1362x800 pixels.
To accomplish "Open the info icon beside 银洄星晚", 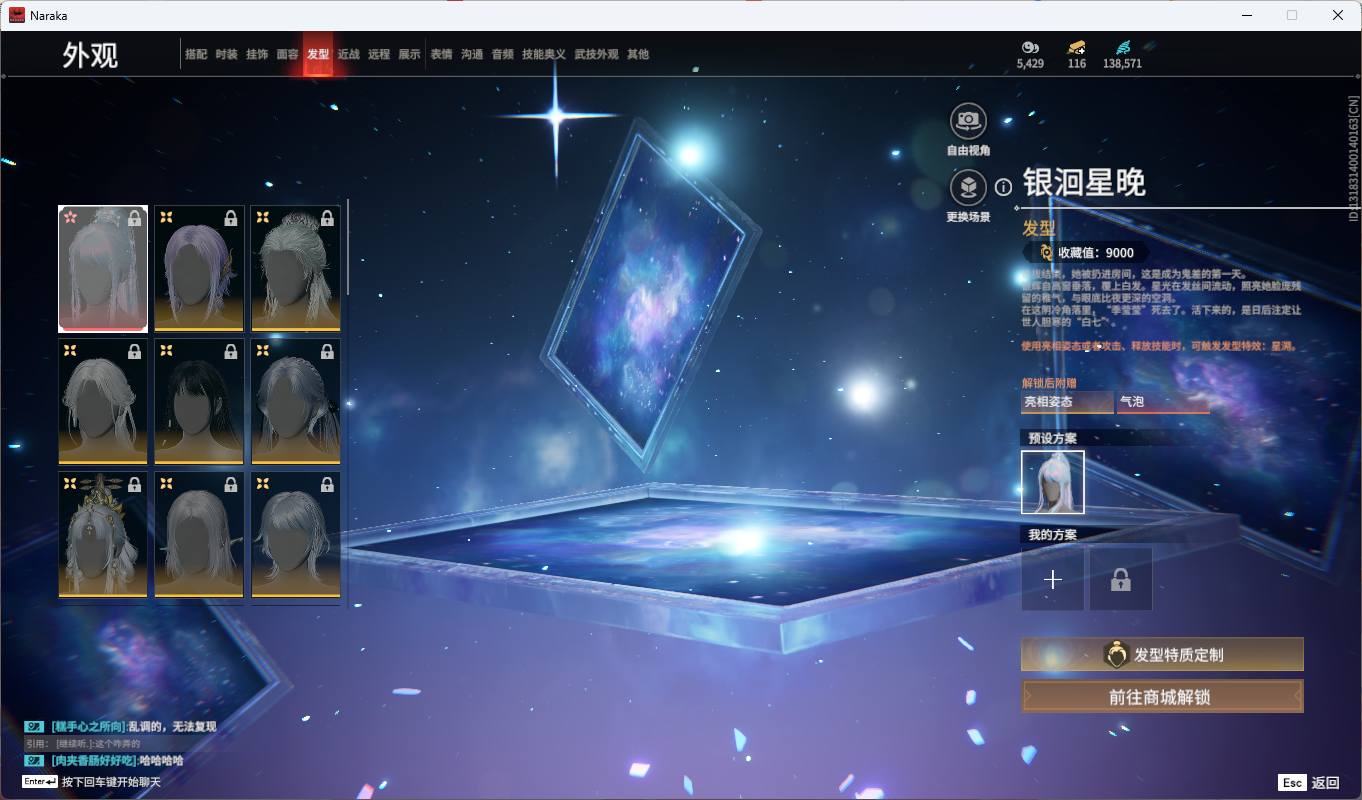I will tap(1003, 187).
